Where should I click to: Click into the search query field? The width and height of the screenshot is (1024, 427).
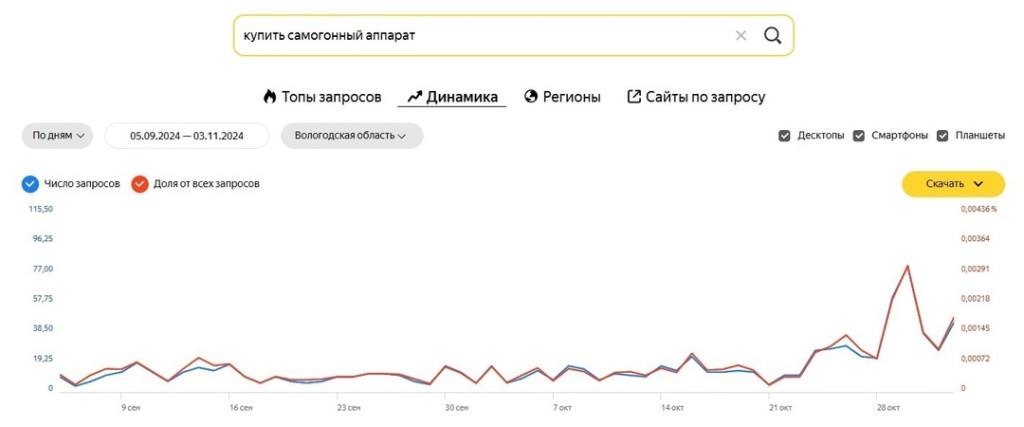click(x=483, y=35)
